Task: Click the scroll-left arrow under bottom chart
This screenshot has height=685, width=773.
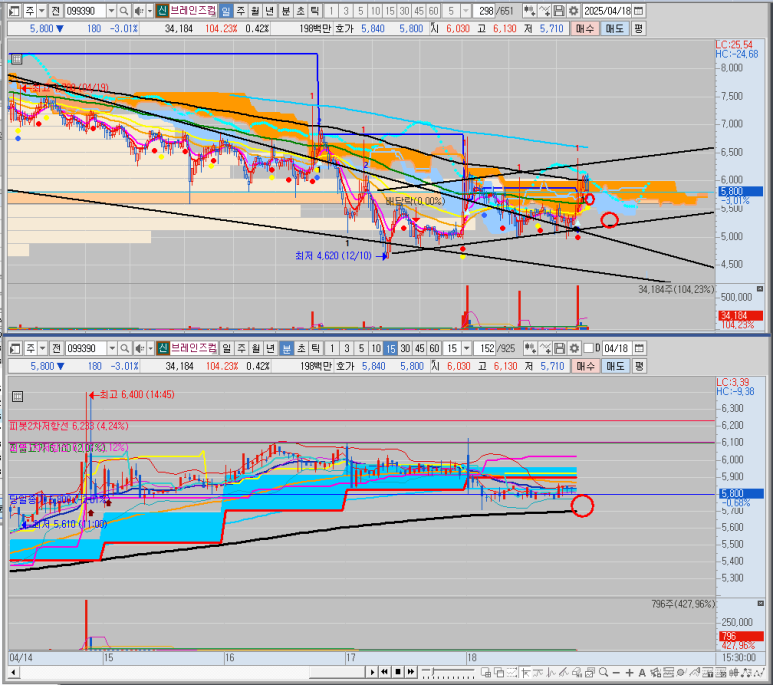Action: tap(13, 672)
